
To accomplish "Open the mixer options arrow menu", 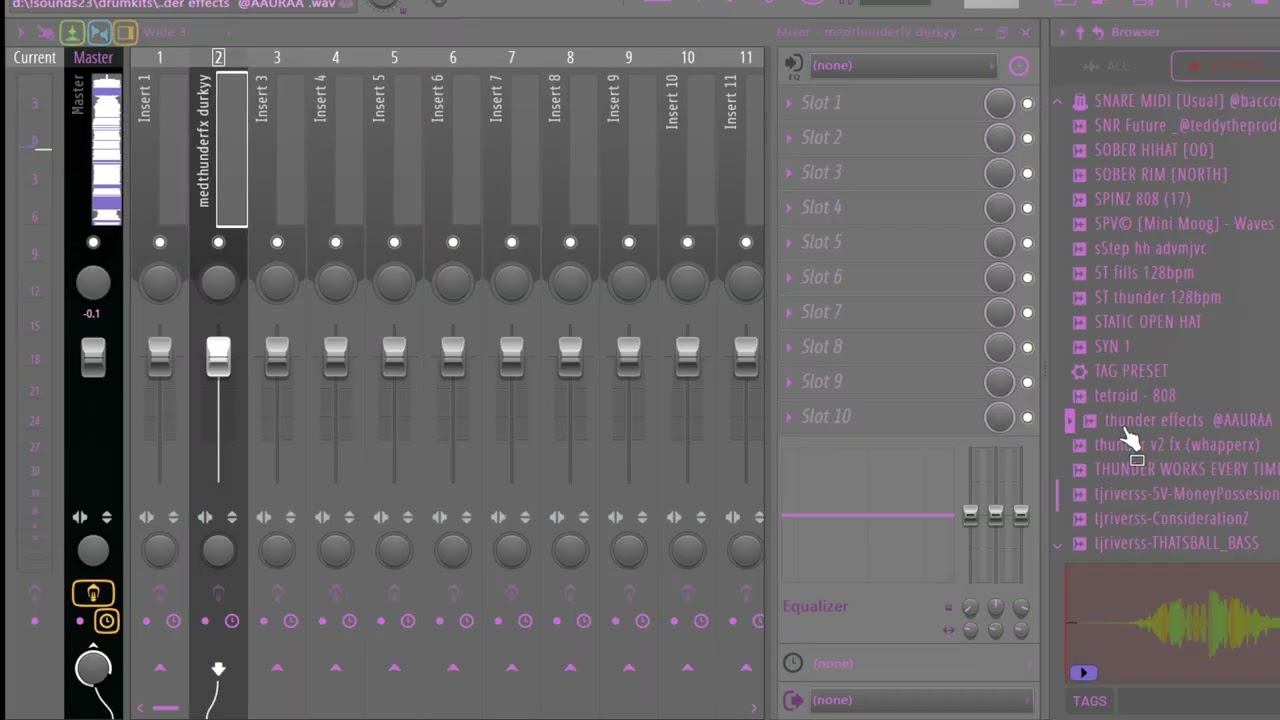I will pos(21,33).
